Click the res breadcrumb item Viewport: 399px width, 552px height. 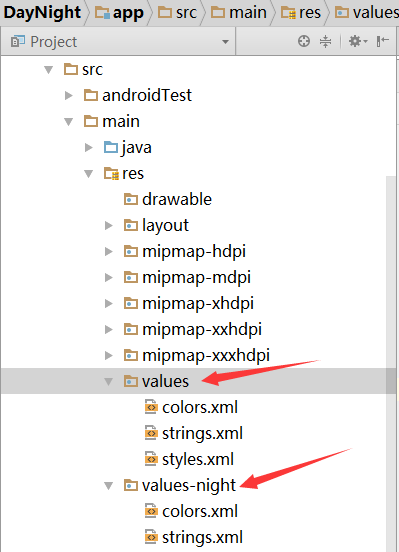tap(301, 13)
